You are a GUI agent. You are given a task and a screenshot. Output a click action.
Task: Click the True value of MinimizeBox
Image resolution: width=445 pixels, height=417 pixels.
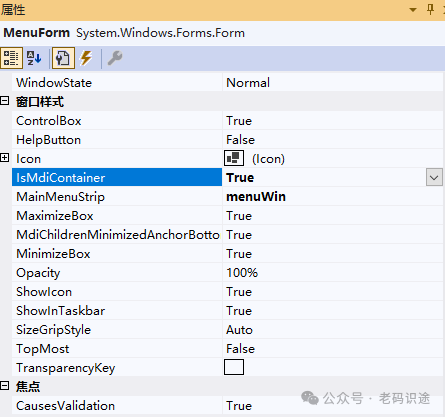pyautogui.click(x=239, y=254)
